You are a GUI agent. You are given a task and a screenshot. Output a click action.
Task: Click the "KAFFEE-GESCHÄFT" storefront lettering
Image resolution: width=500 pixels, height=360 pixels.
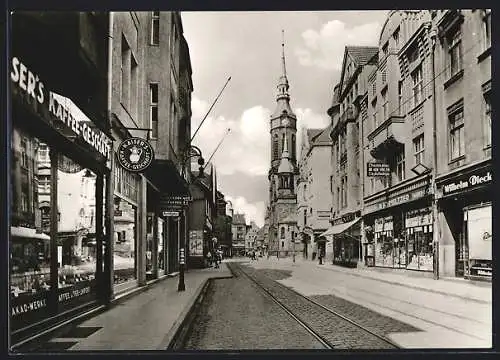tap(79, 124)
